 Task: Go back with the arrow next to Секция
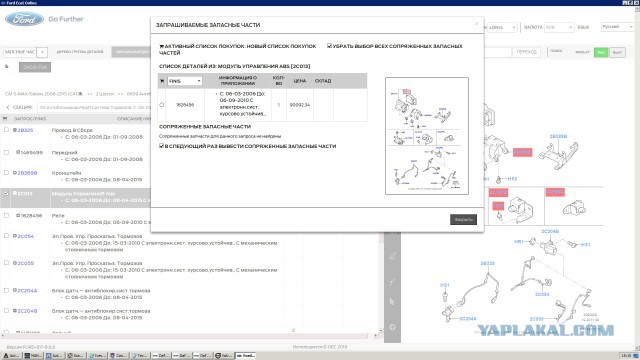point(8,107)
